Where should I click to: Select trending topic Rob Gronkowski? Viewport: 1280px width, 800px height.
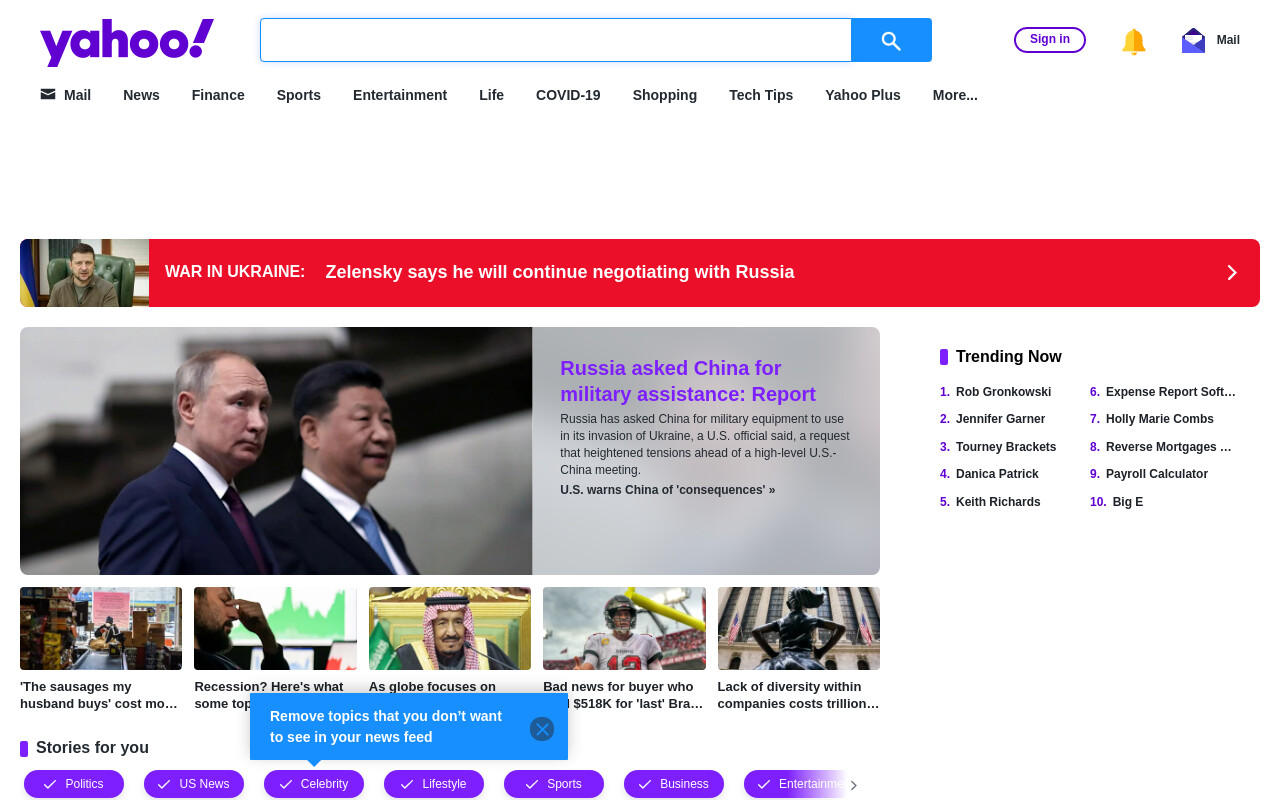coord(1003,392)
